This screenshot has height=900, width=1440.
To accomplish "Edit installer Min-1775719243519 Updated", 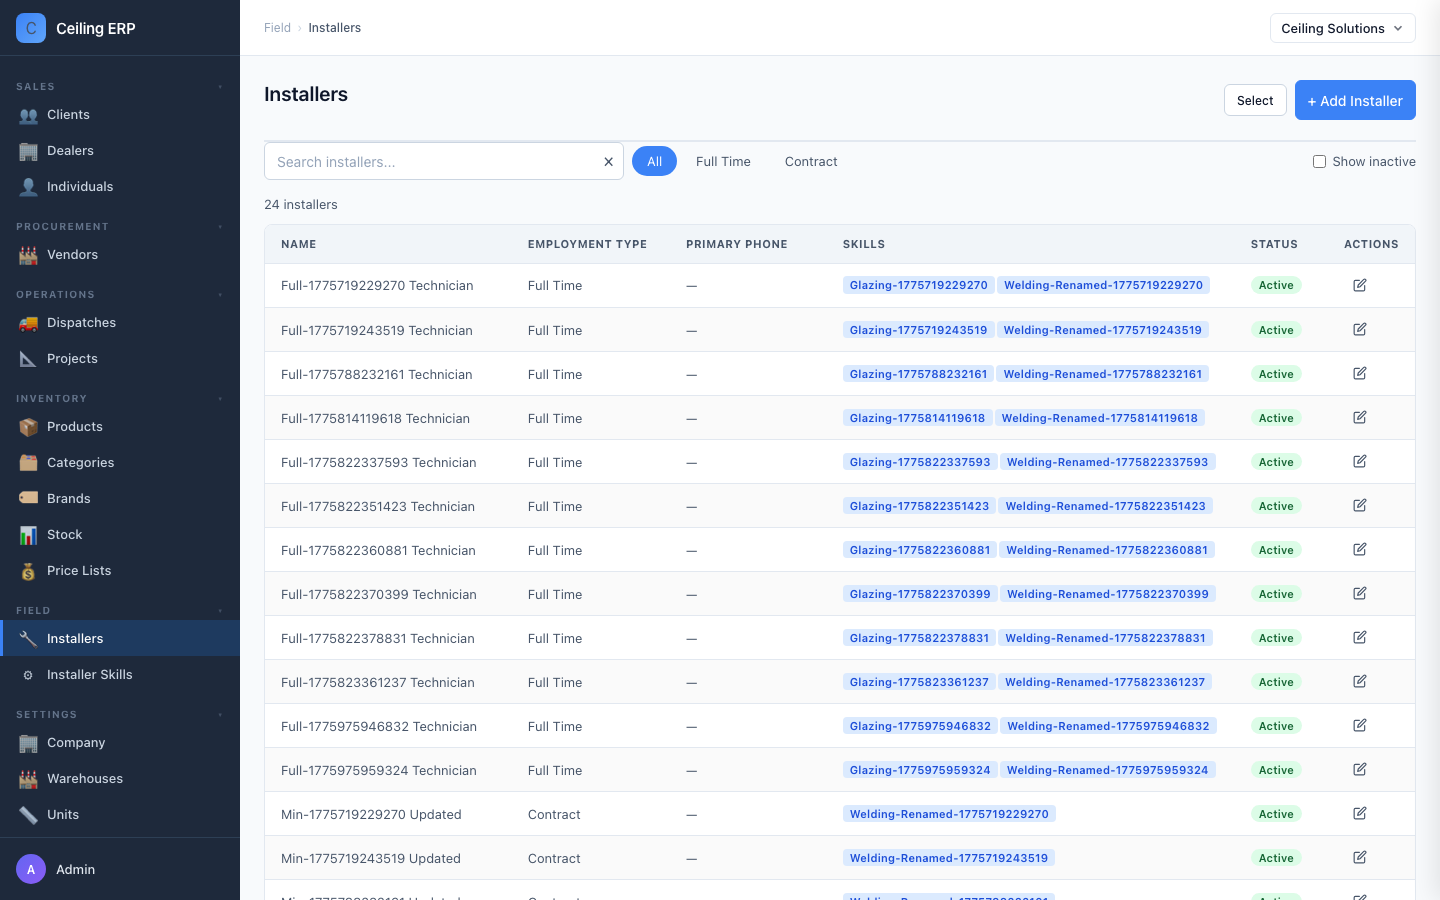I will tap(1360, 857).
